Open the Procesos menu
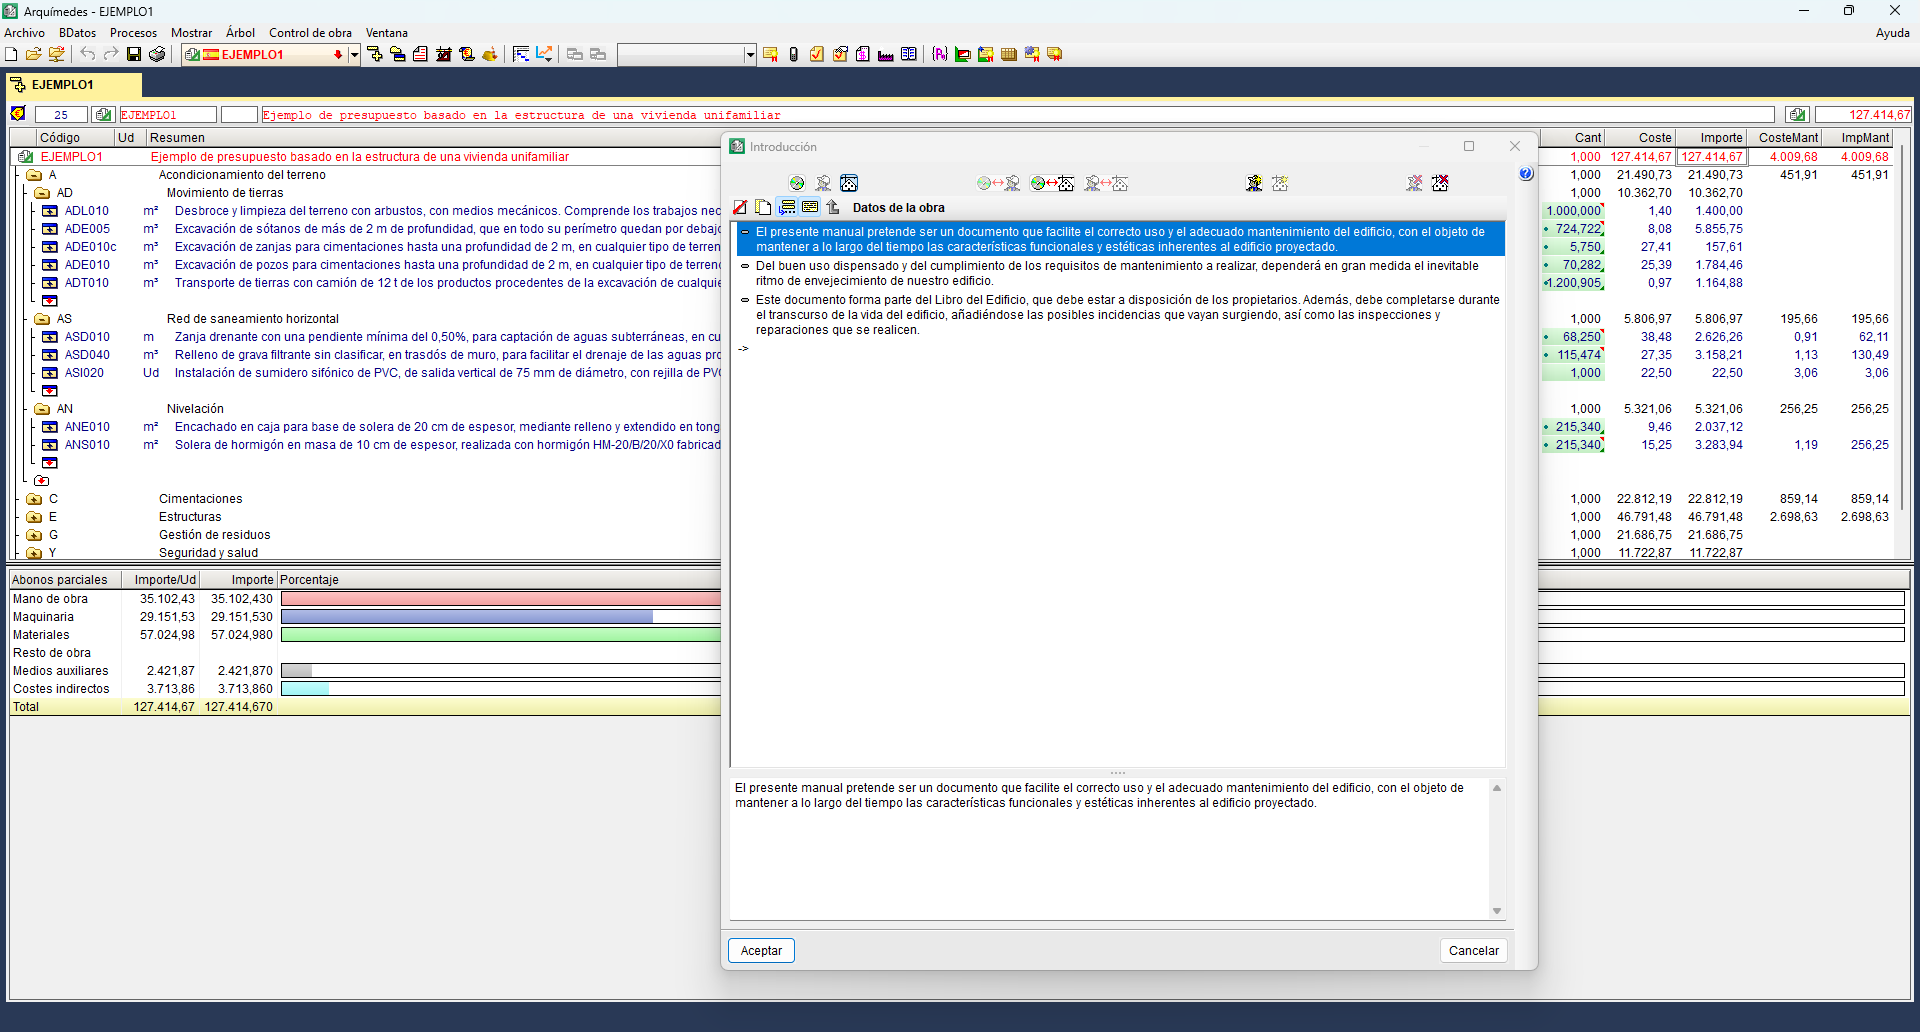Viewport: 1920px width, 1032px height. [x=133, y=33]
